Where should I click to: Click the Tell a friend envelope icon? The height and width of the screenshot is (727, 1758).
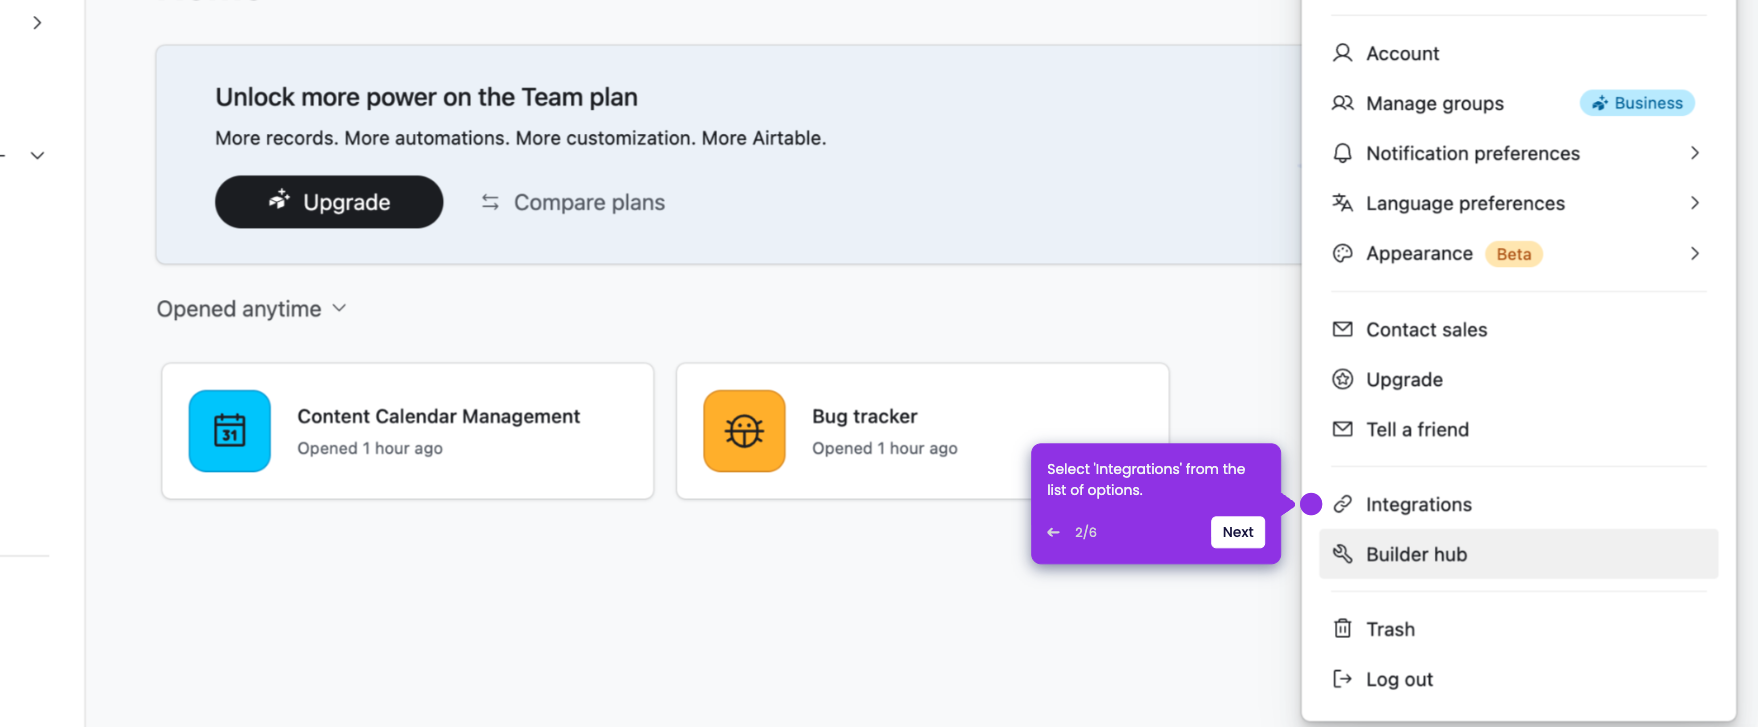pos(1342,429)
